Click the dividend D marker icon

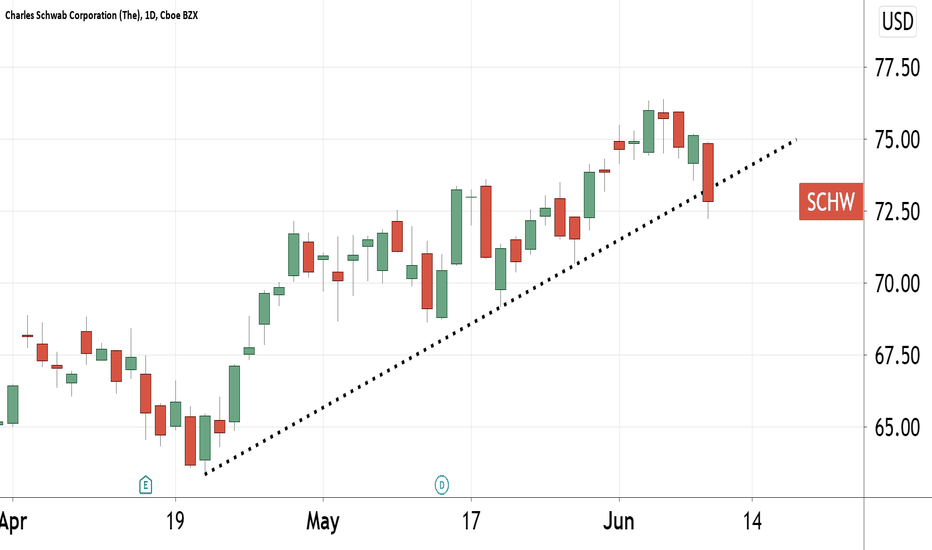coord(441,485)
